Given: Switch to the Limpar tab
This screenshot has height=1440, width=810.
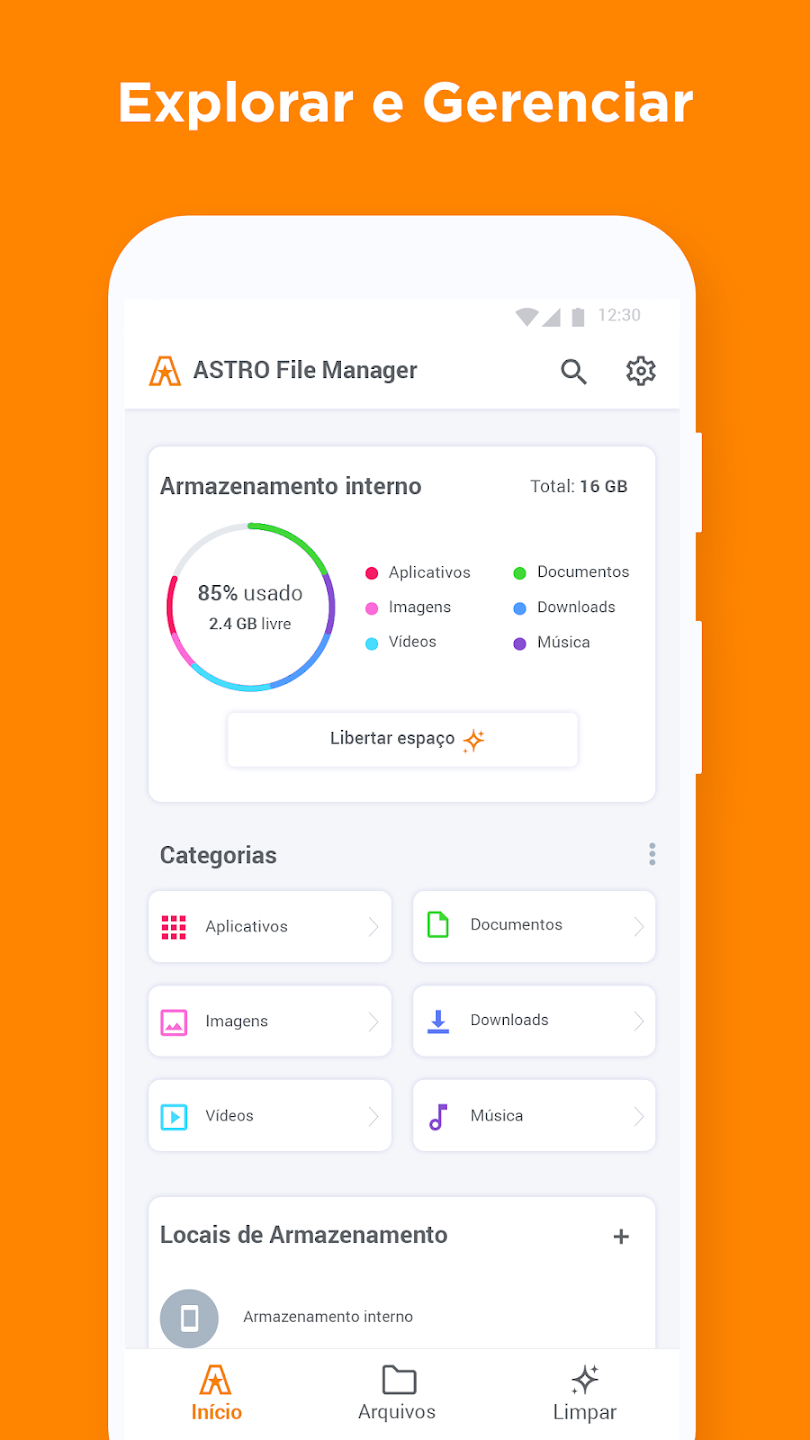Looking at the screenshot, I should tap(585, 1392).
